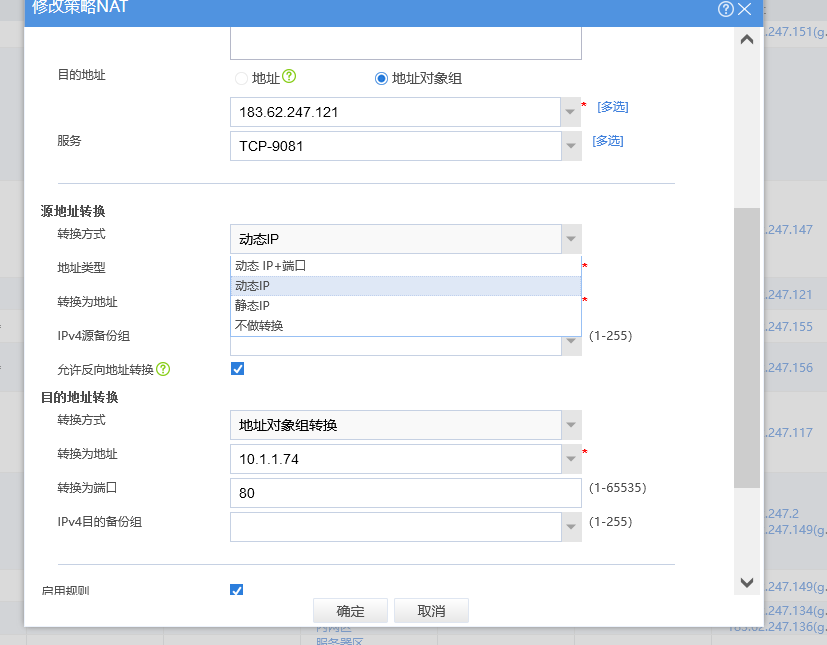Viewport: 827px width, 645px height.
Task: Expand the 183.62.247.121 destination address dropdown
Action: click(x=571, y=111)
